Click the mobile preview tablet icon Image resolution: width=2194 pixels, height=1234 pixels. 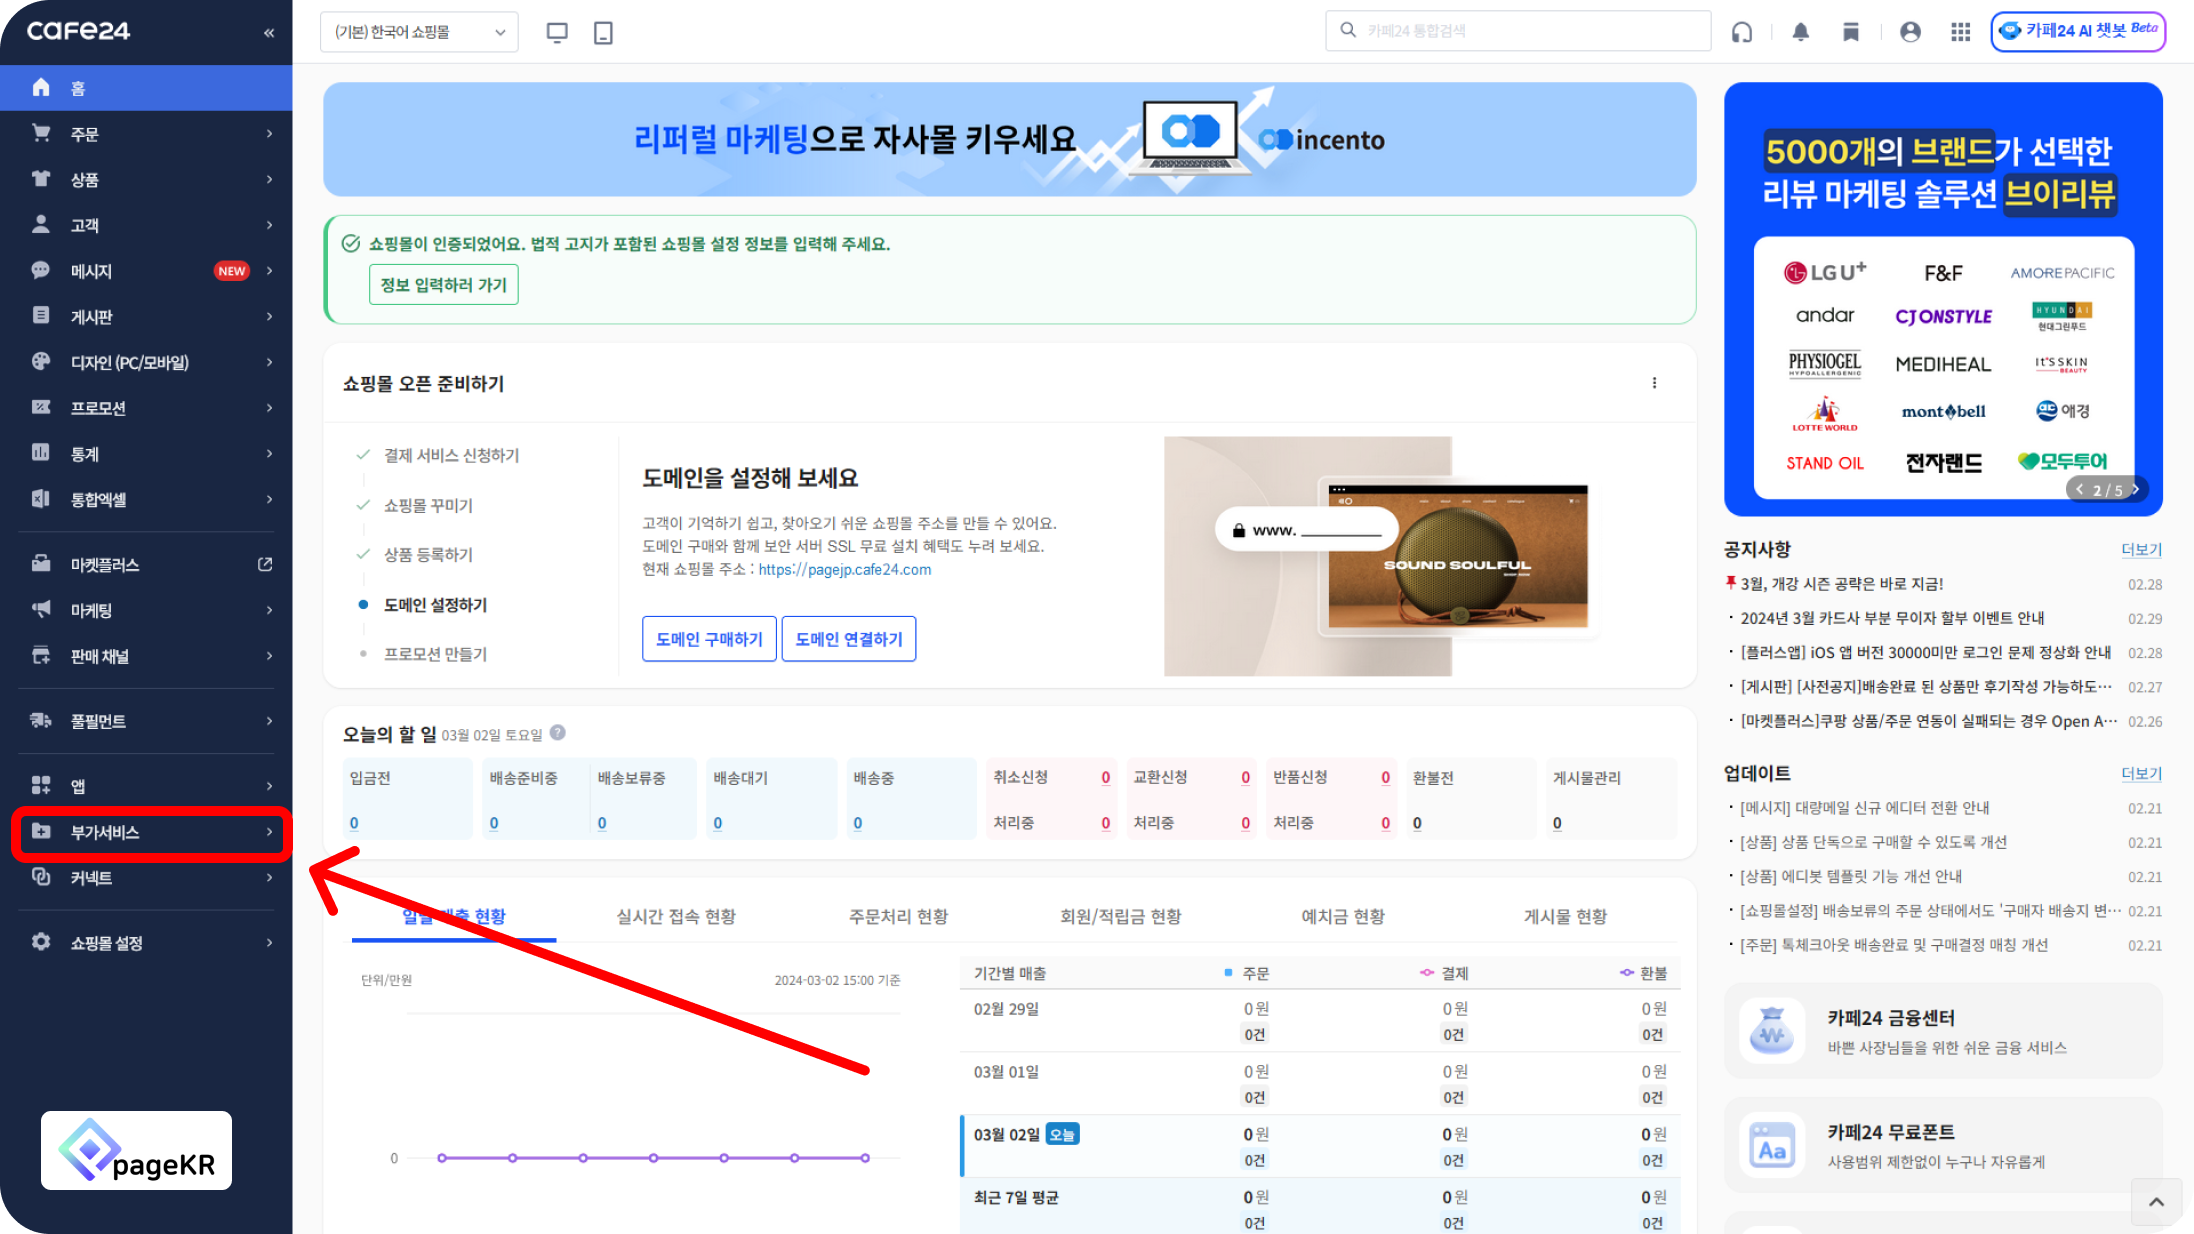(x=603, y=32)
